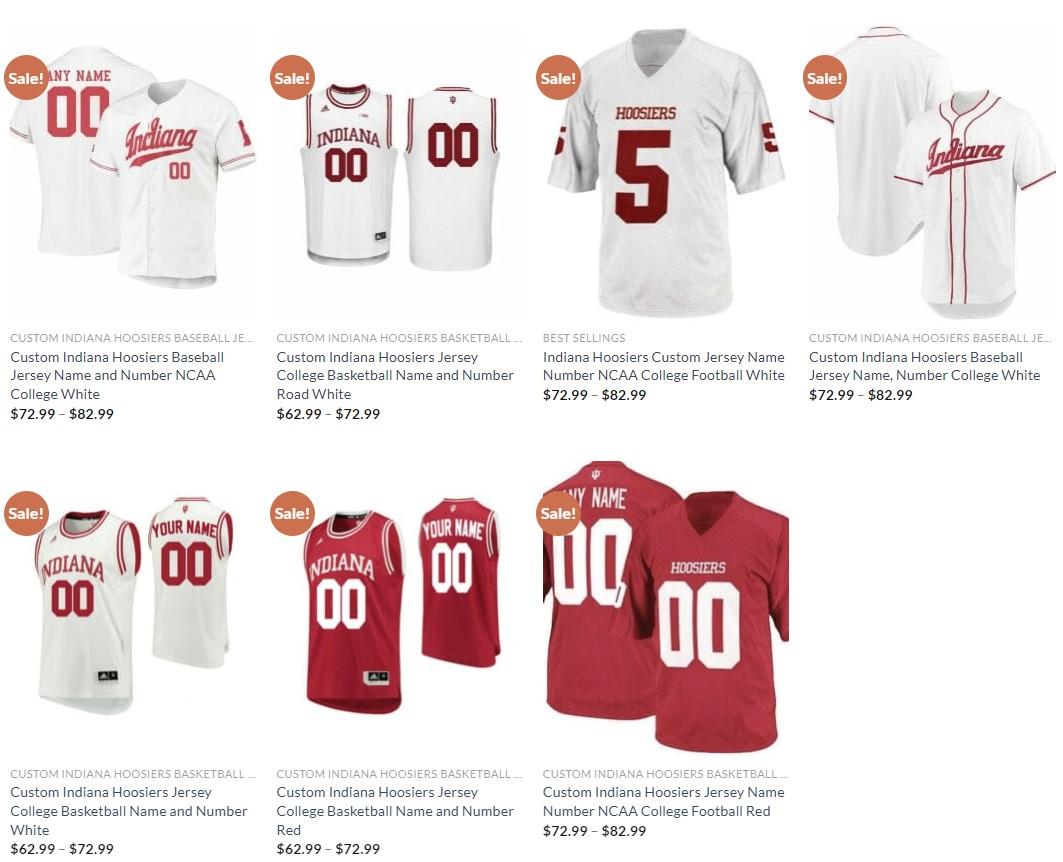The image size is (1063, 862).
Task: Open College Basketball Name and Number Road White link
Action: point(395,375)
